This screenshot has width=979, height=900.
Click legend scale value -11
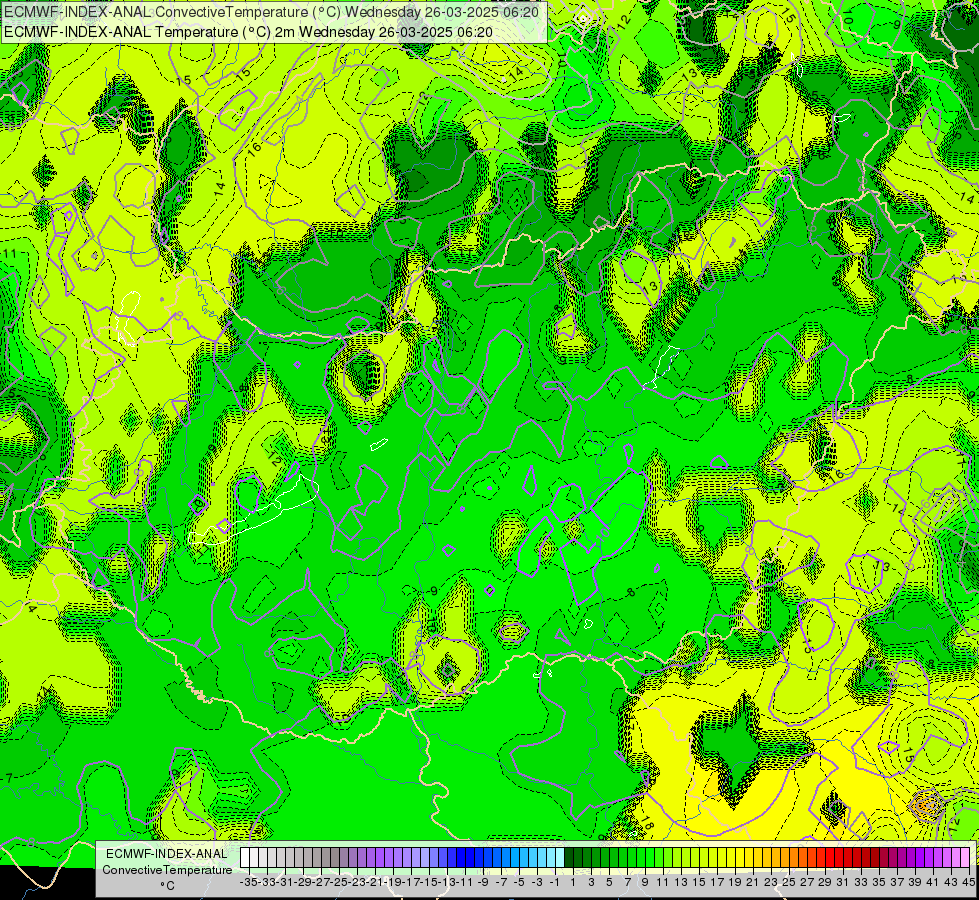pyautogui.click(x=465, y=882)
